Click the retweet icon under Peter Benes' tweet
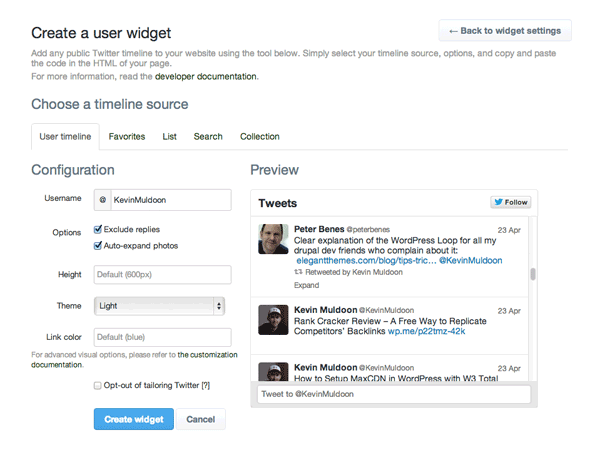Screen dimensions: 600x450 tap(298, 272)
